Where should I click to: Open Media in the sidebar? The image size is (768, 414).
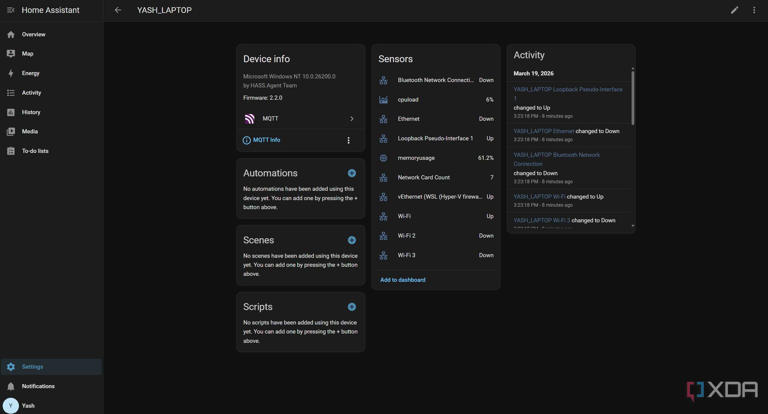51,131
